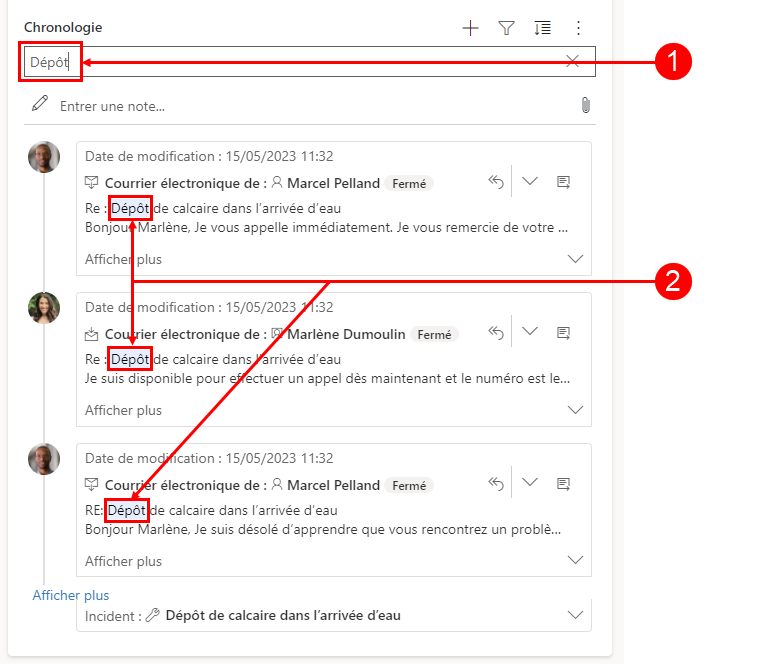Image resolution: width=769 pixels, height=664 pixels.
Task: Open record icon on RE: Dépôt email
Action: pyautogui.click(x=564, y=484)
